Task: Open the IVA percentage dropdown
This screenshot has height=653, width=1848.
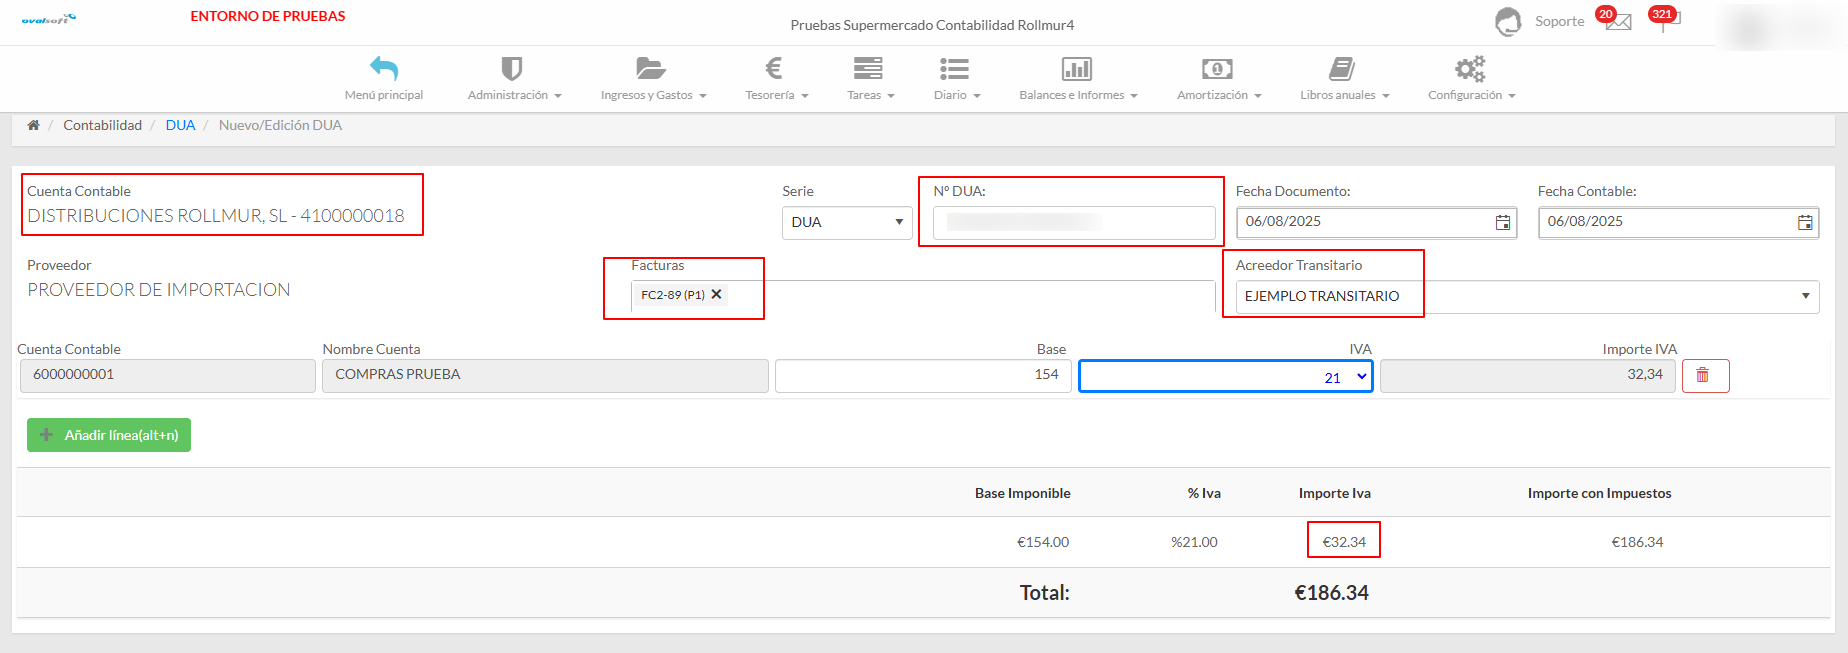Action: point(1225,377)
